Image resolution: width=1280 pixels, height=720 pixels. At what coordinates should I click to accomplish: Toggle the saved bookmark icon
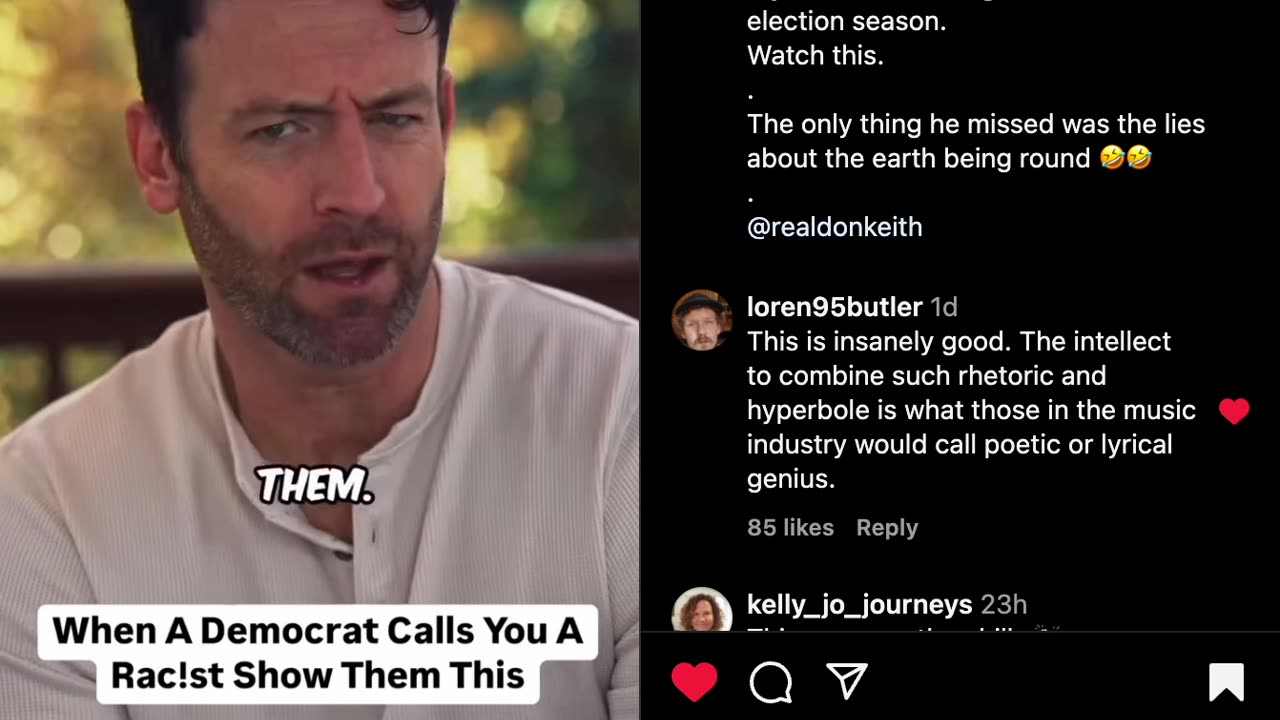(x=1226, y=682)
